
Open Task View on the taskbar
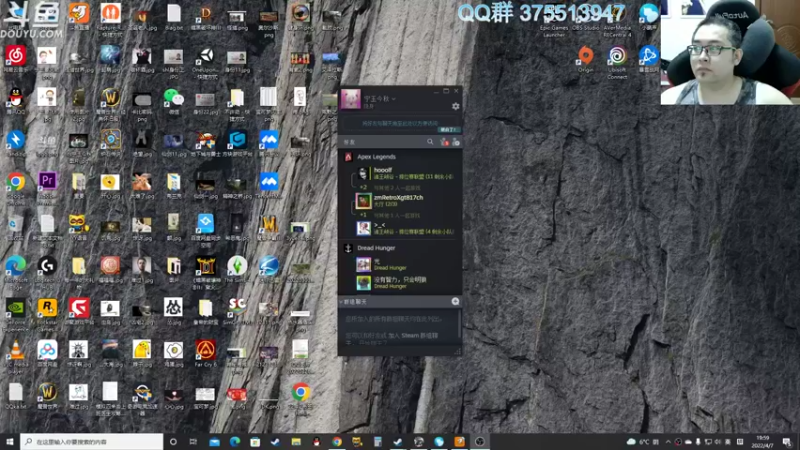pyautogui.click(x=193, y=442)
